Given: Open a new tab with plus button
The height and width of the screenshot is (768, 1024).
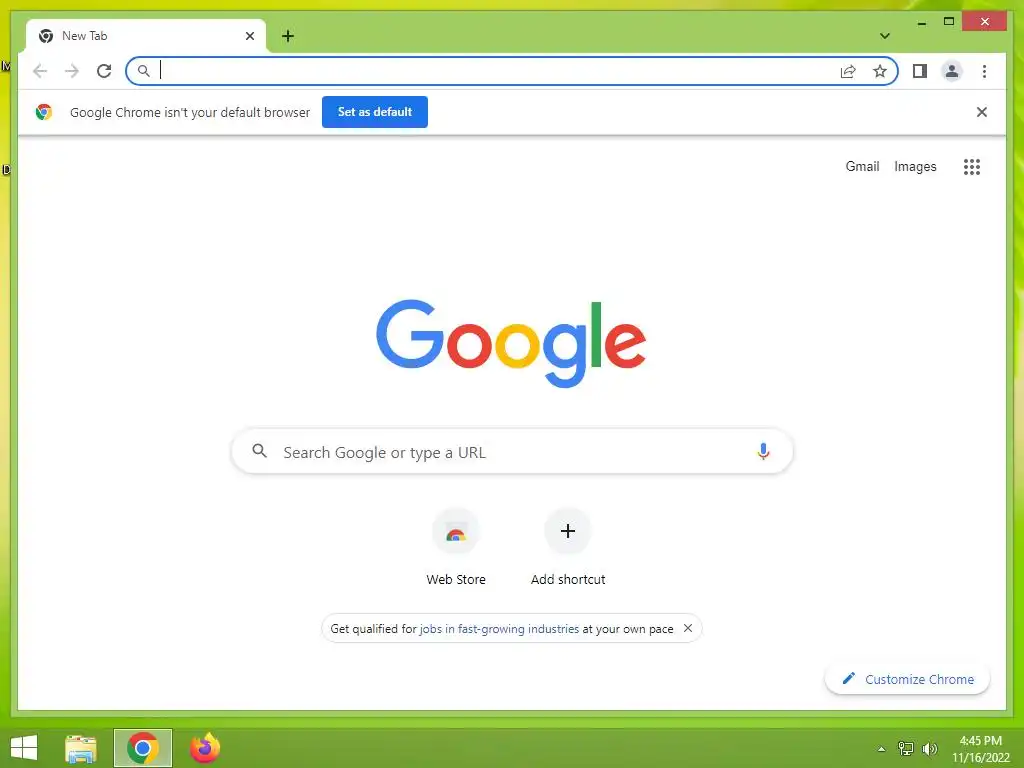Looking at the screenshot, I should 288,36.
